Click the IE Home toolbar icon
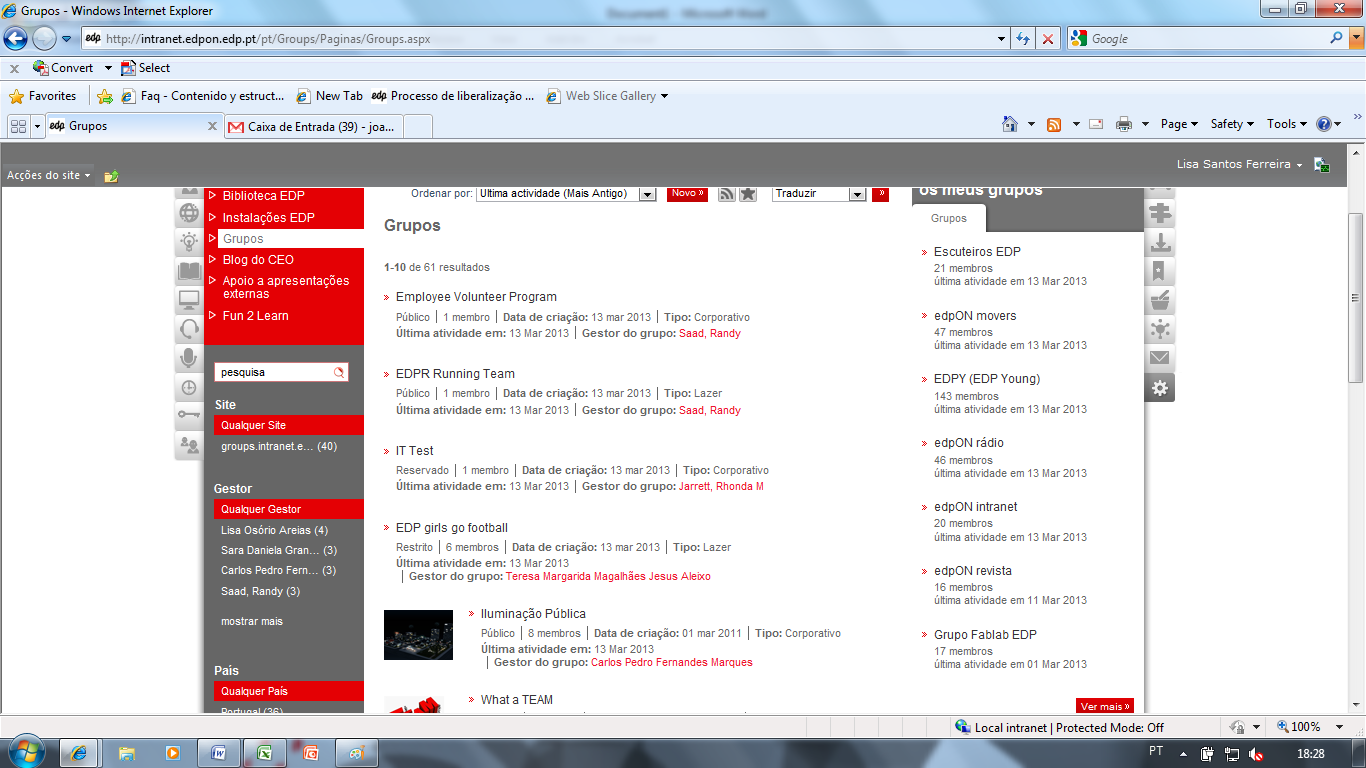Viewport: 1366px width, 768px height. pos(1011,124)
